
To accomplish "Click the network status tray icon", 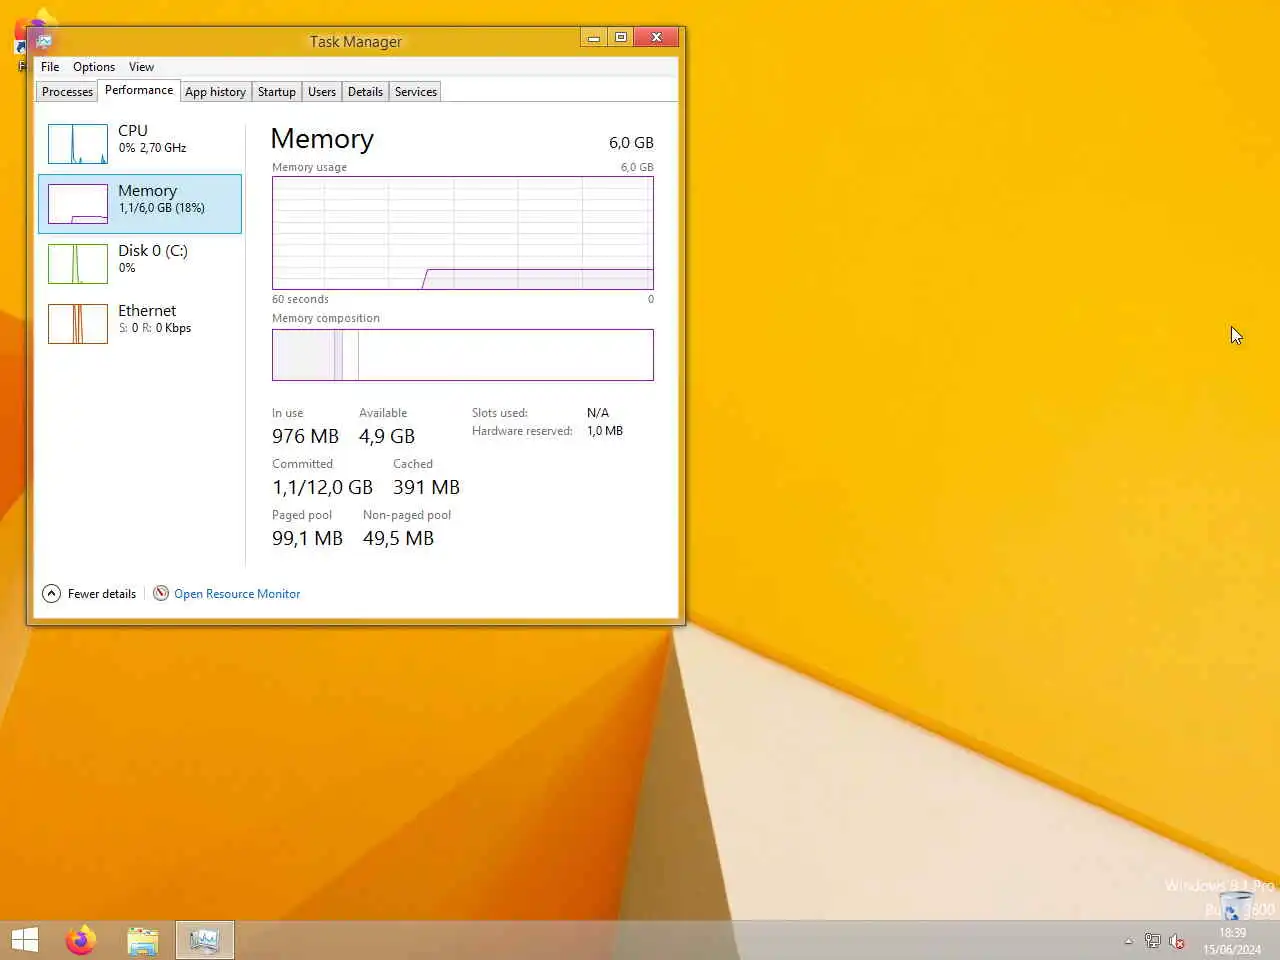I will pos(1152,941).
